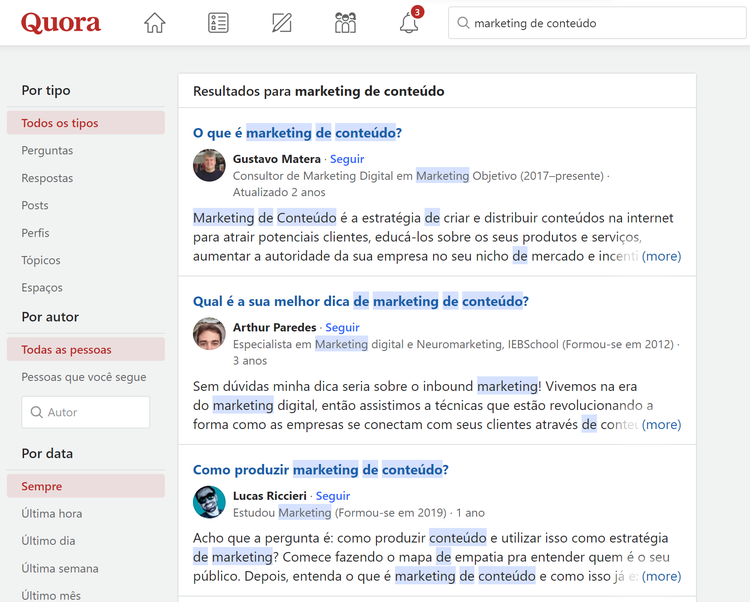Image resolution: width=750 pixels, height=602 pixels.
Task: Filter results by Tópicos
Action: point(41,260)
